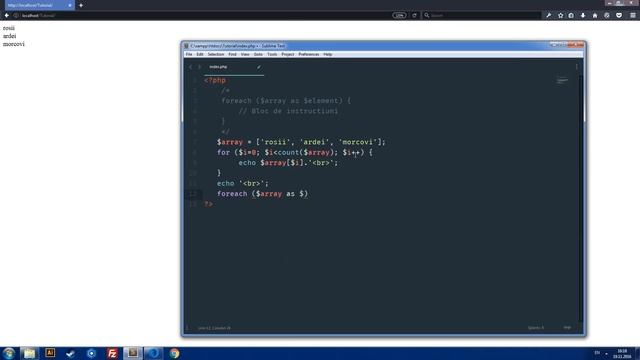Open the Preferences menu in Sublime Text

tap(309, 54)
